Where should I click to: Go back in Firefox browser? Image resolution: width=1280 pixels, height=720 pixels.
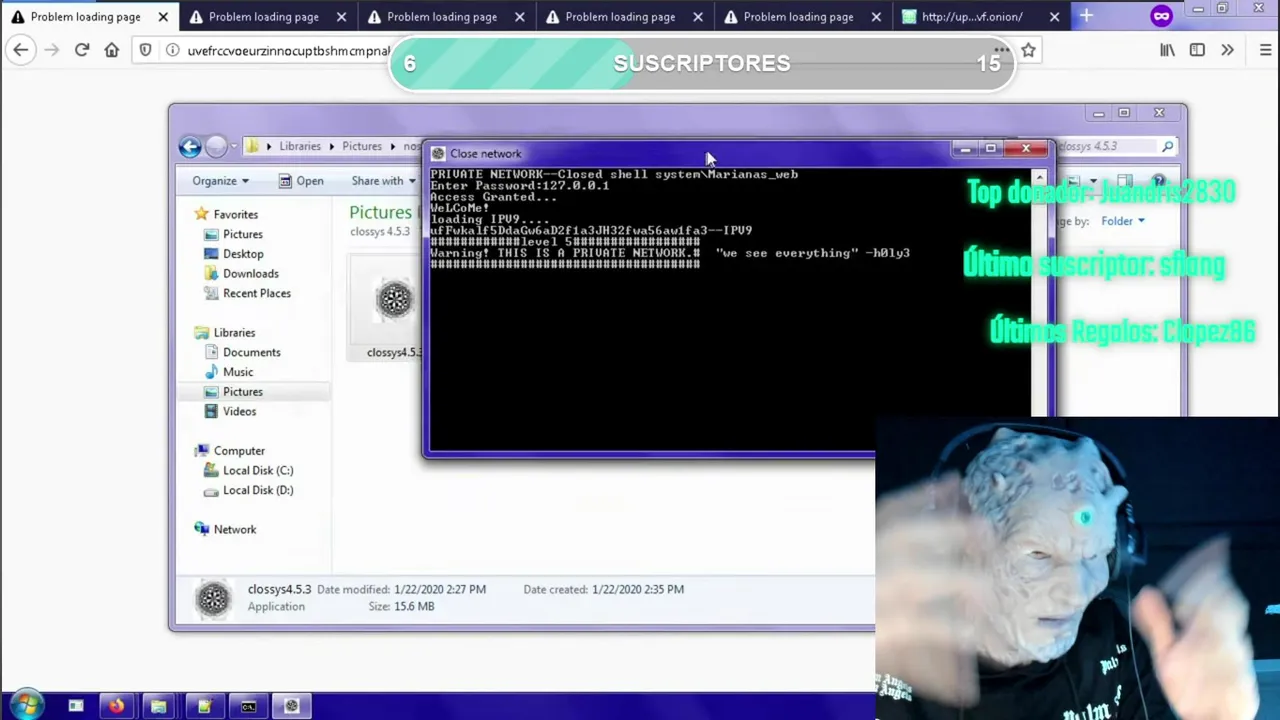[x=21, y=50]
